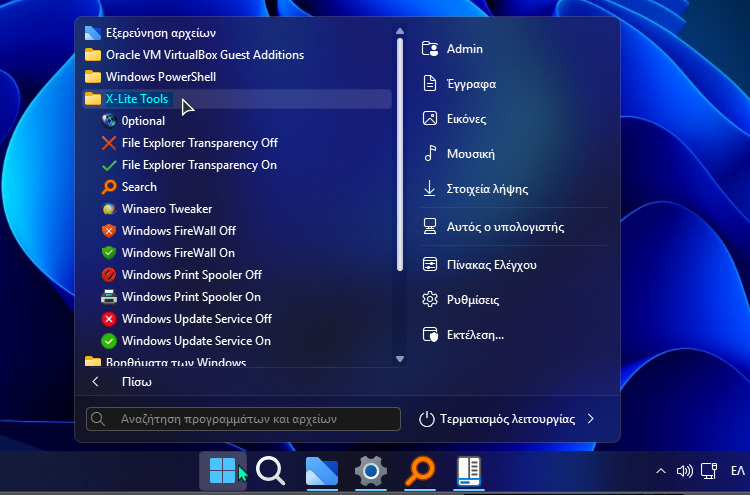Viewport: 750px width, 495px height.
Task: Click scrollbar up arrow in programs list
Action: [400, 31]
